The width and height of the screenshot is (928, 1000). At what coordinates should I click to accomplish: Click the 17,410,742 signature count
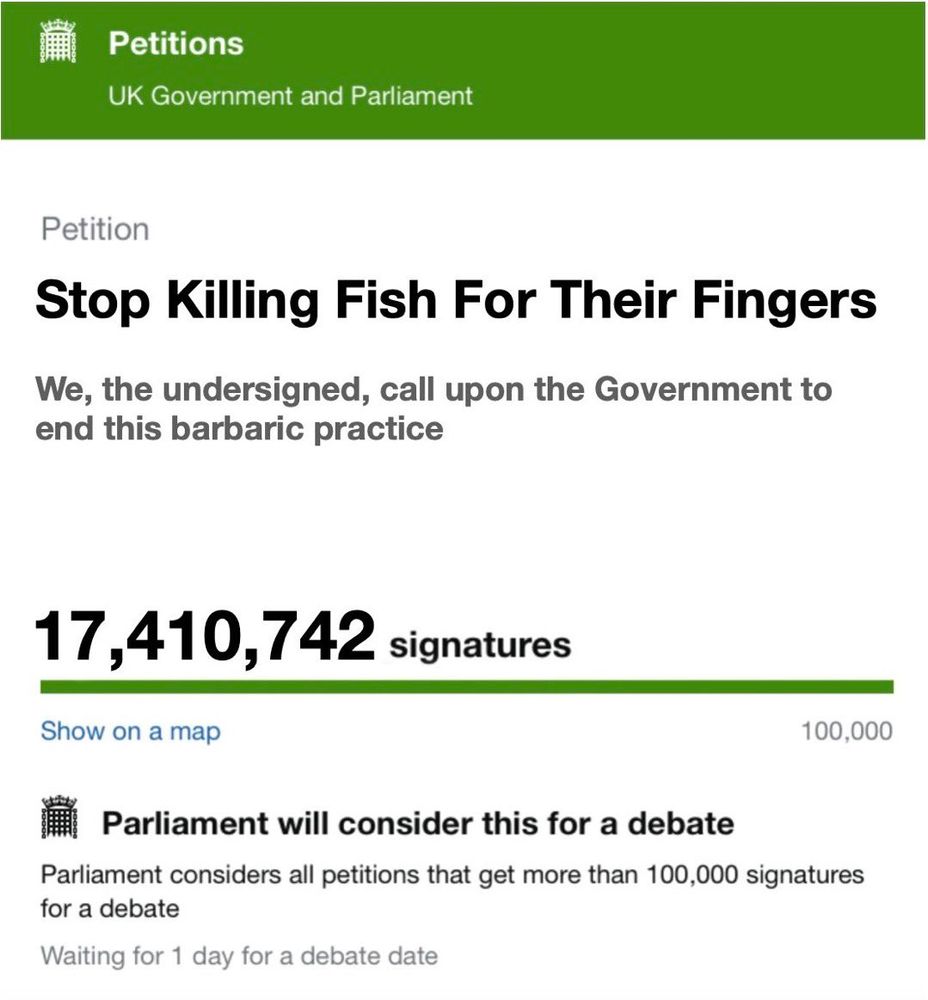205,636
